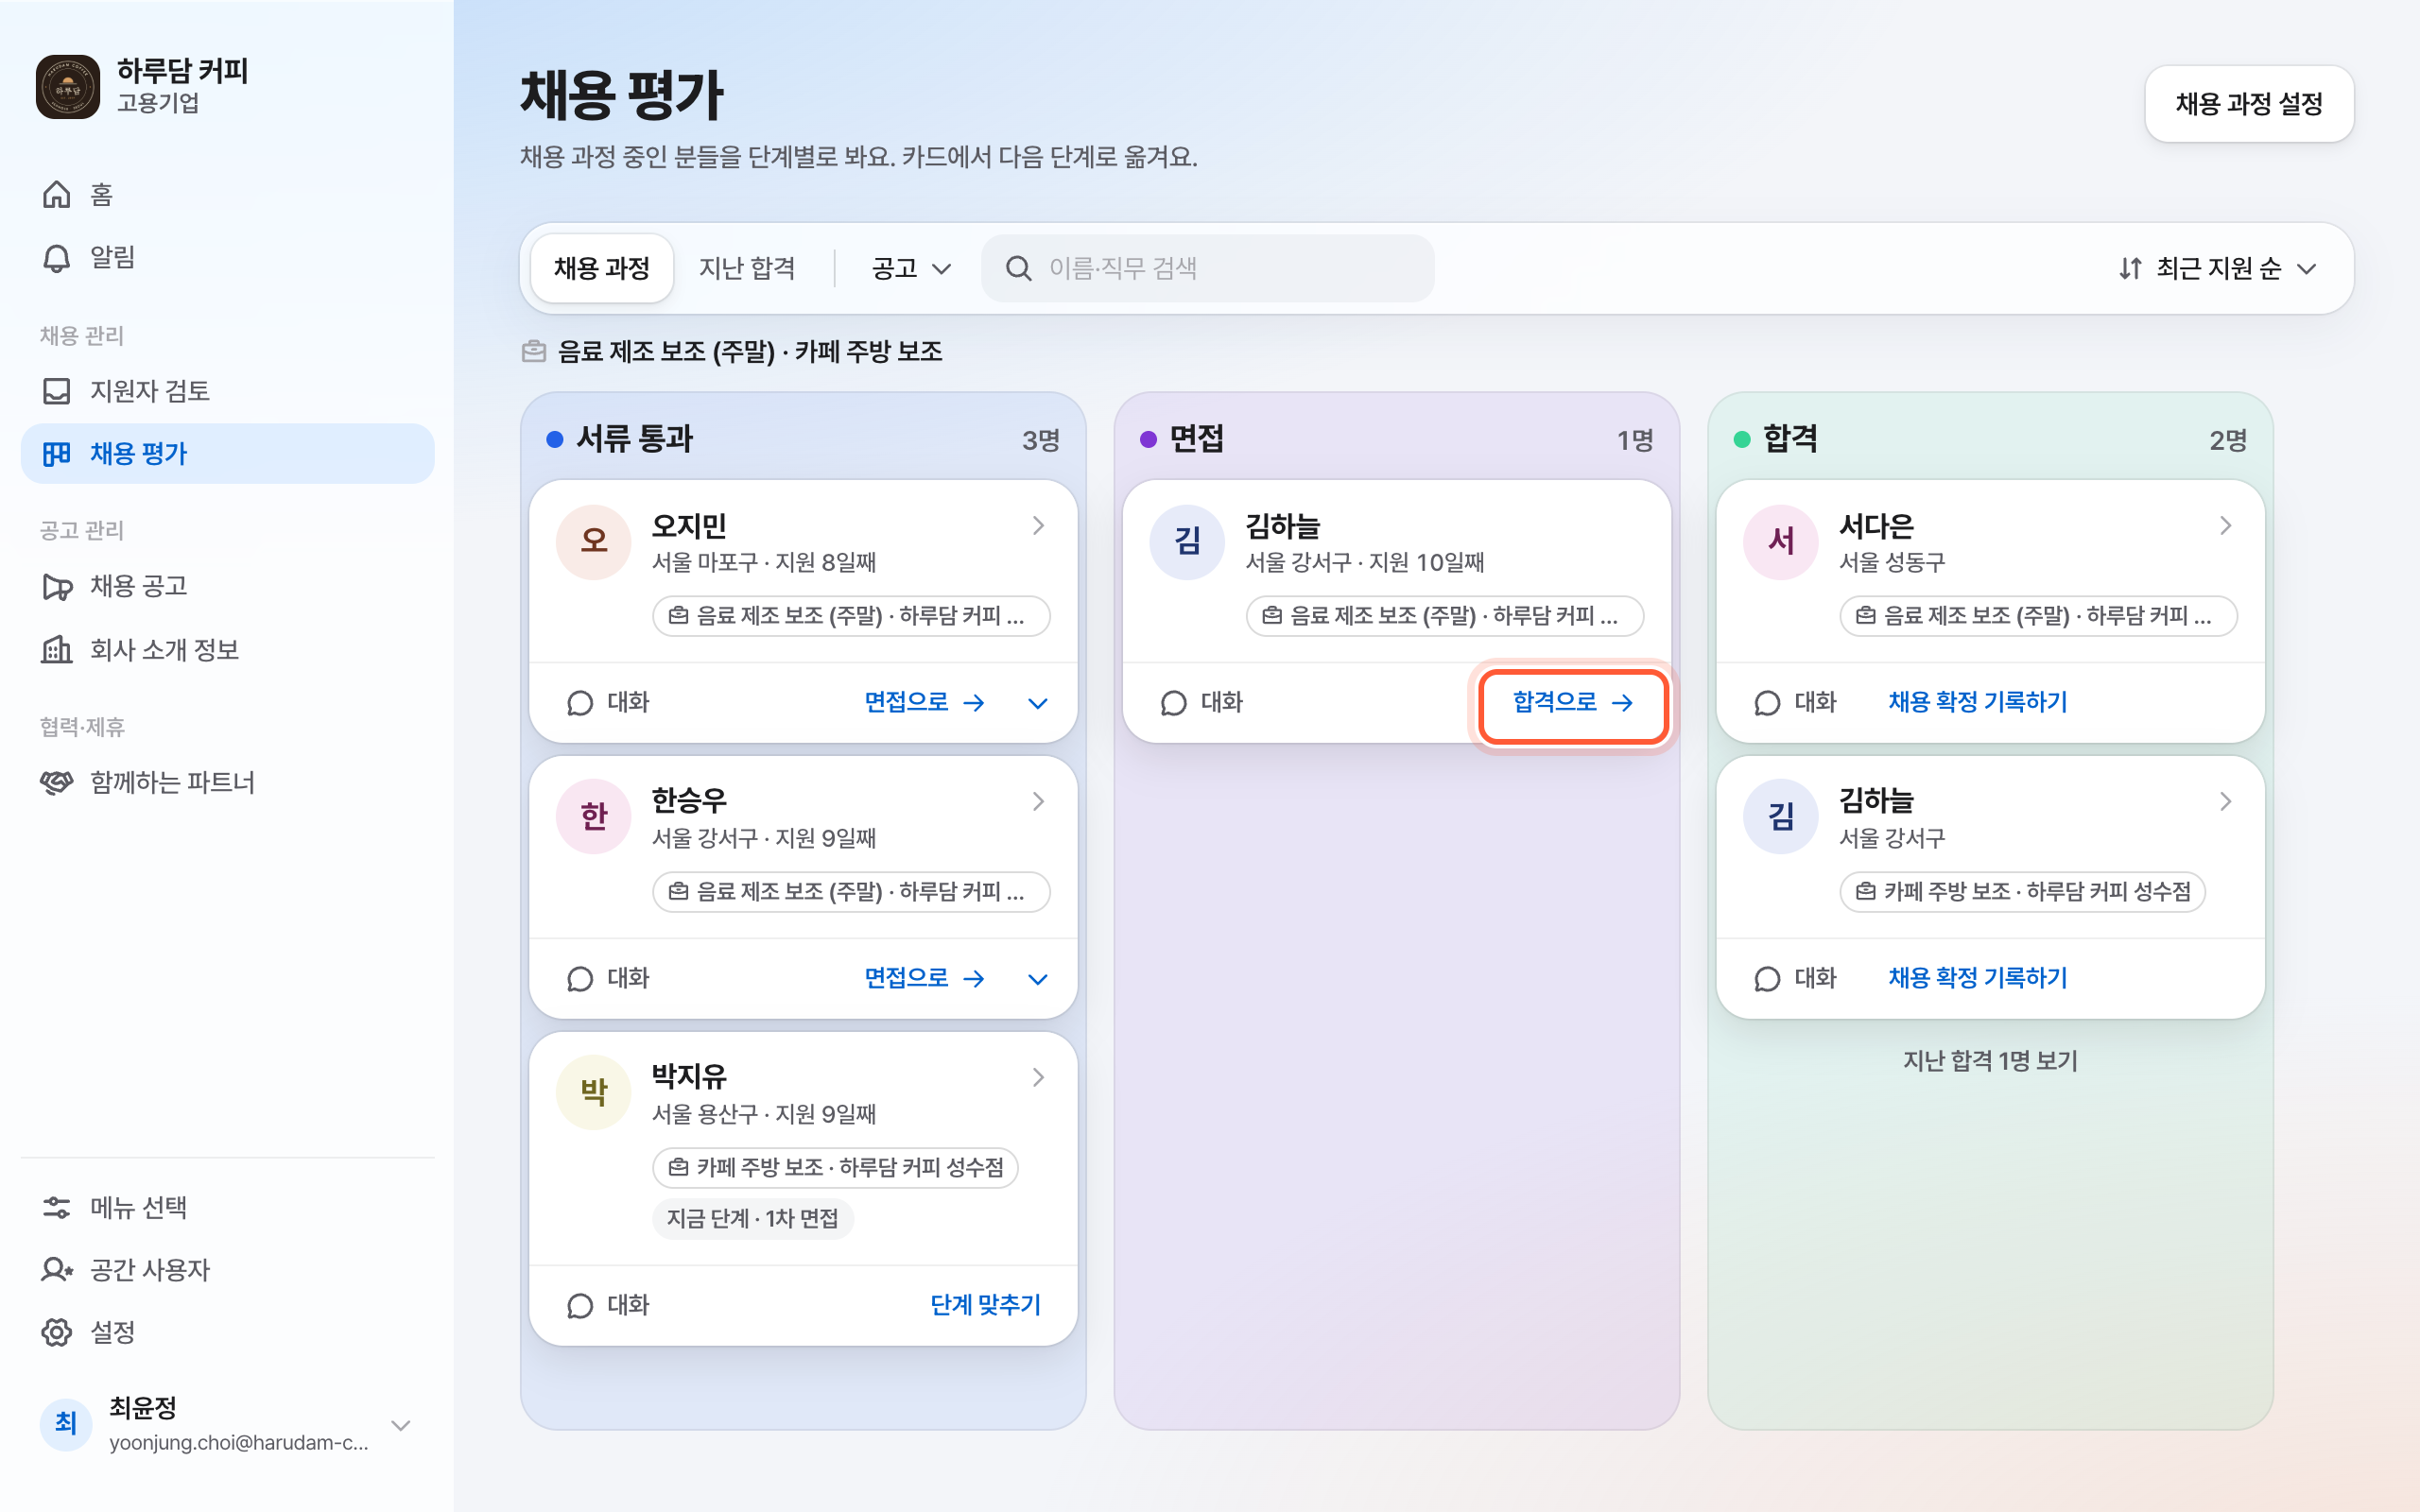Go to 회사 소개 정보 menu item

coord(227,650)
